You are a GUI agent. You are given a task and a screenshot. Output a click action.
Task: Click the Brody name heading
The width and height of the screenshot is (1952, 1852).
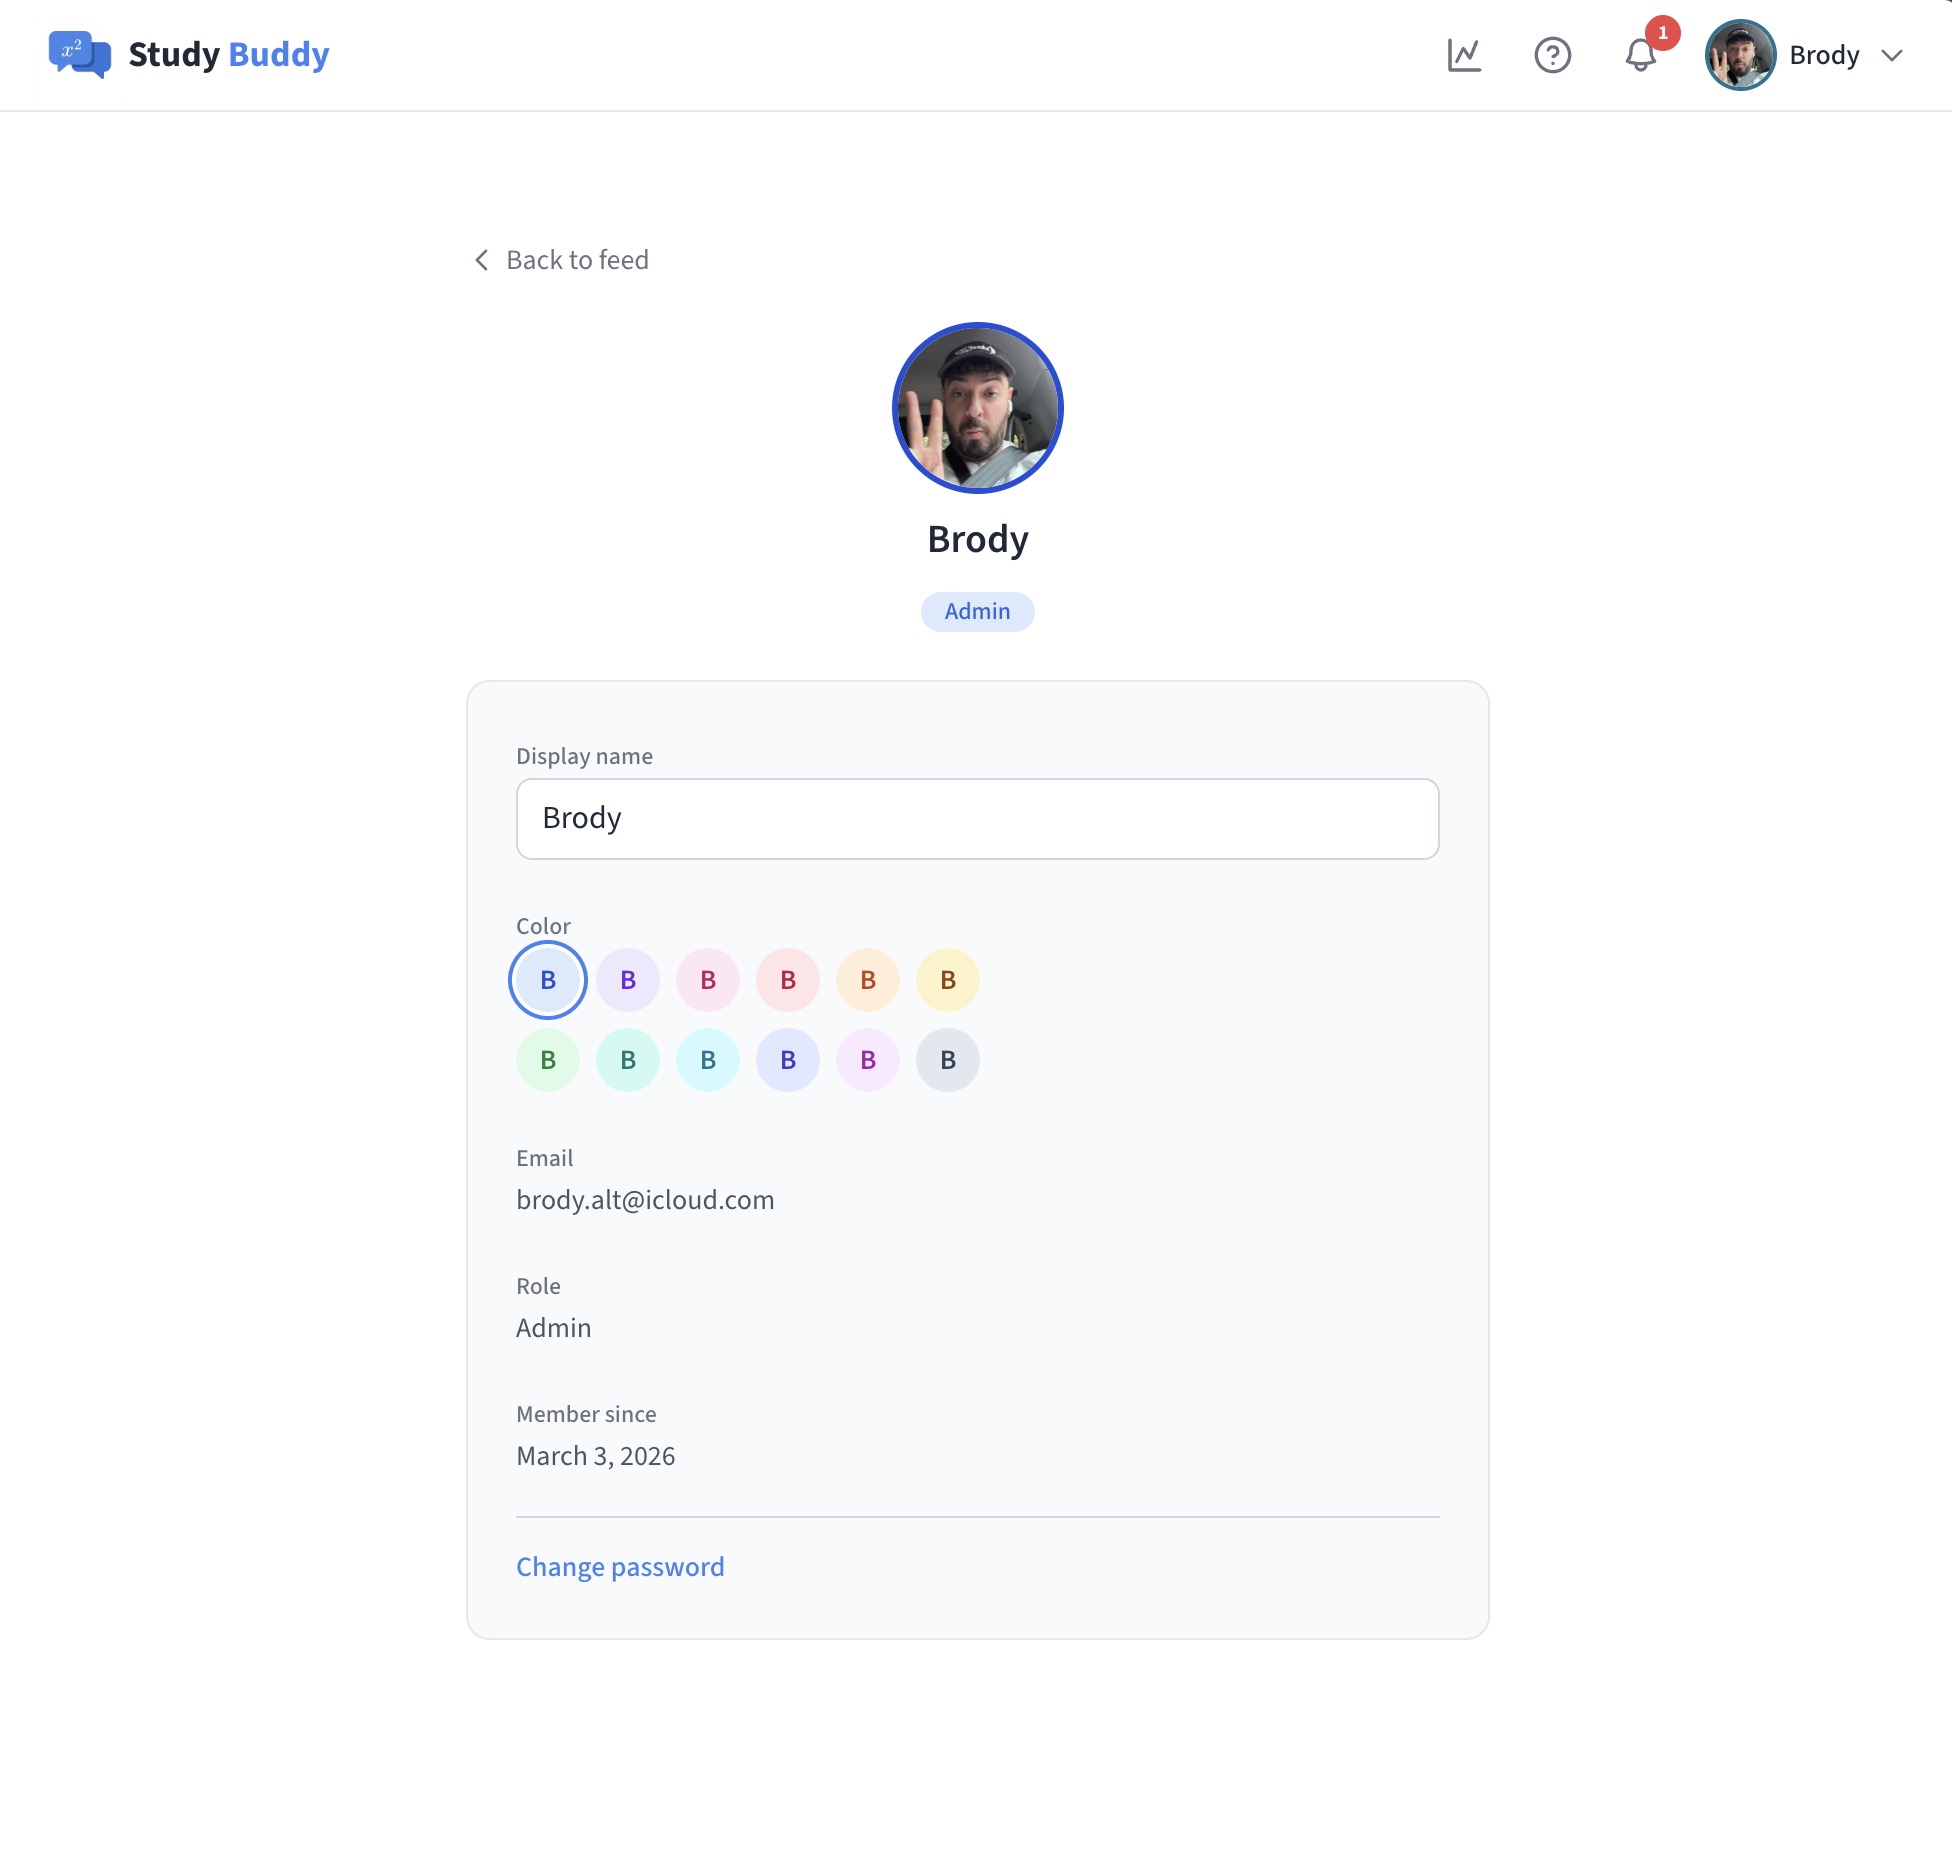[976, 538]
